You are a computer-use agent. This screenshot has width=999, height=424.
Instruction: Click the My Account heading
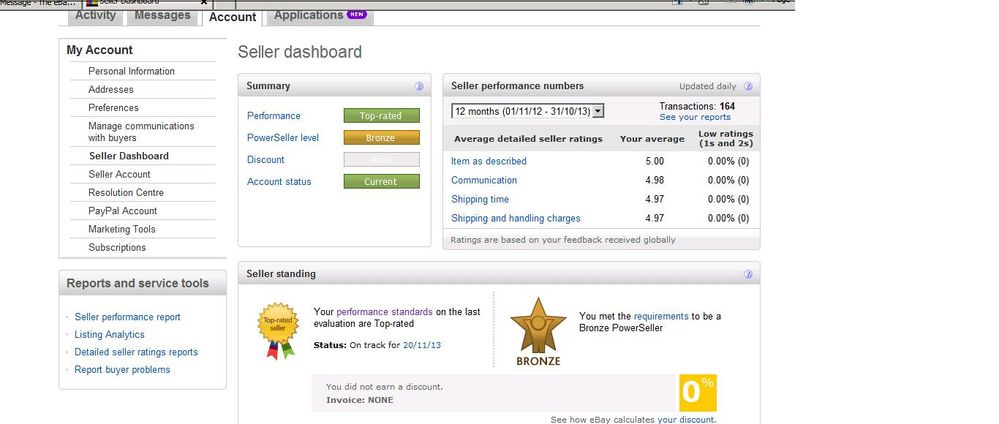[x=99, y=50]
